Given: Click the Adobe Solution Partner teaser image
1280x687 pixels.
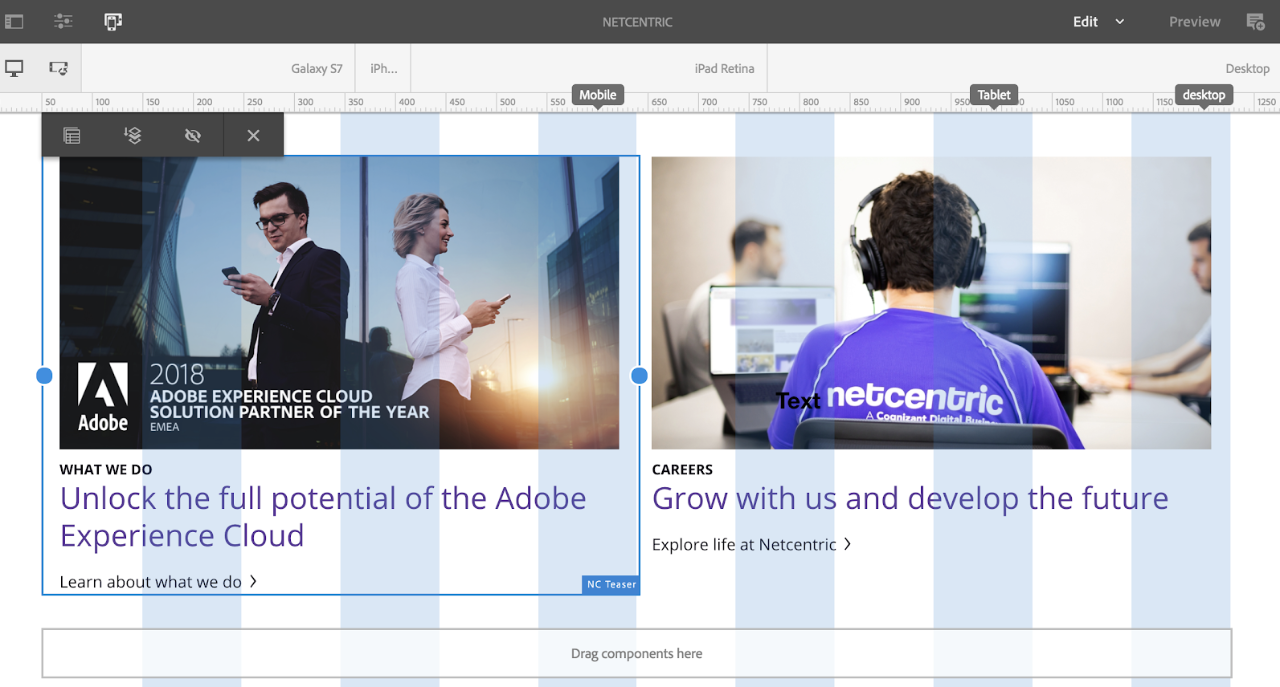Looking at the screenshot, I should tap(339, 302).
